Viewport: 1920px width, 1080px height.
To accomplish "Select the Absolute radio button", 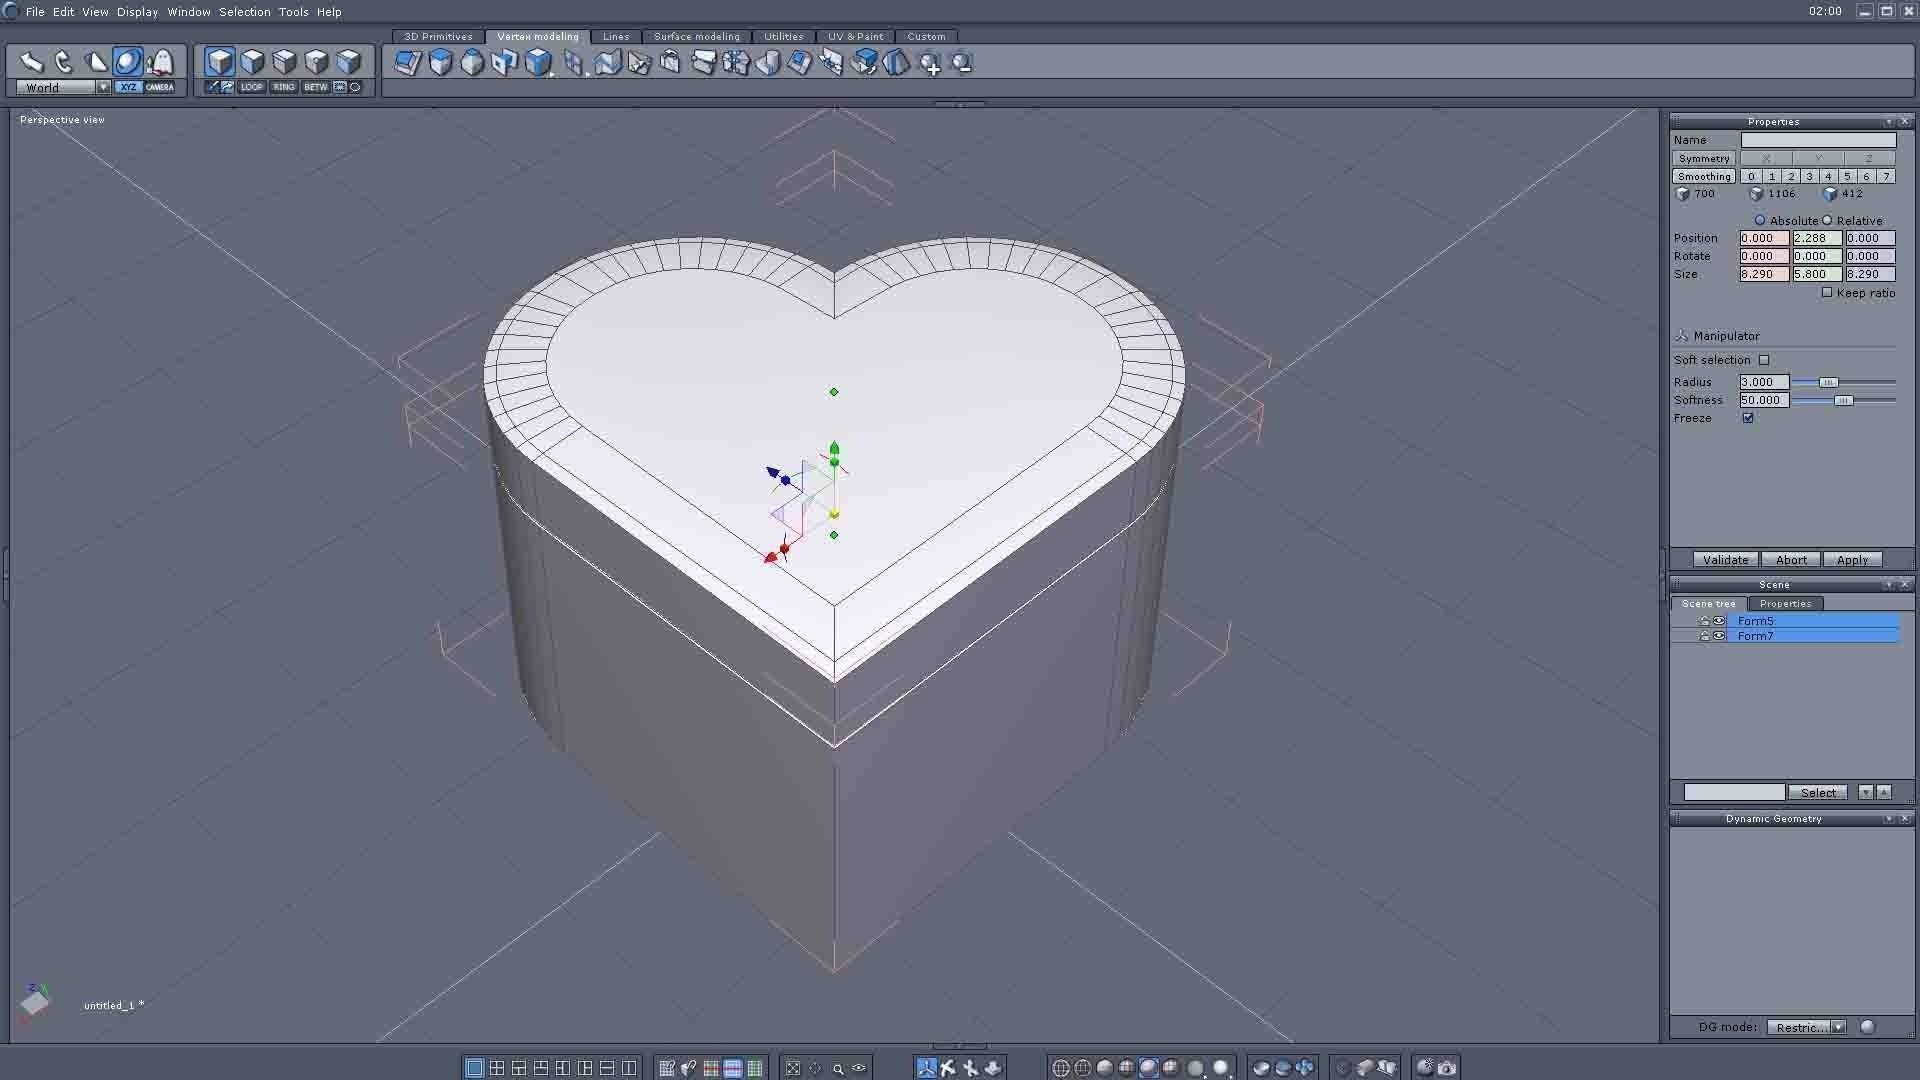I will pyautogui.click(x=1760, y=220).
